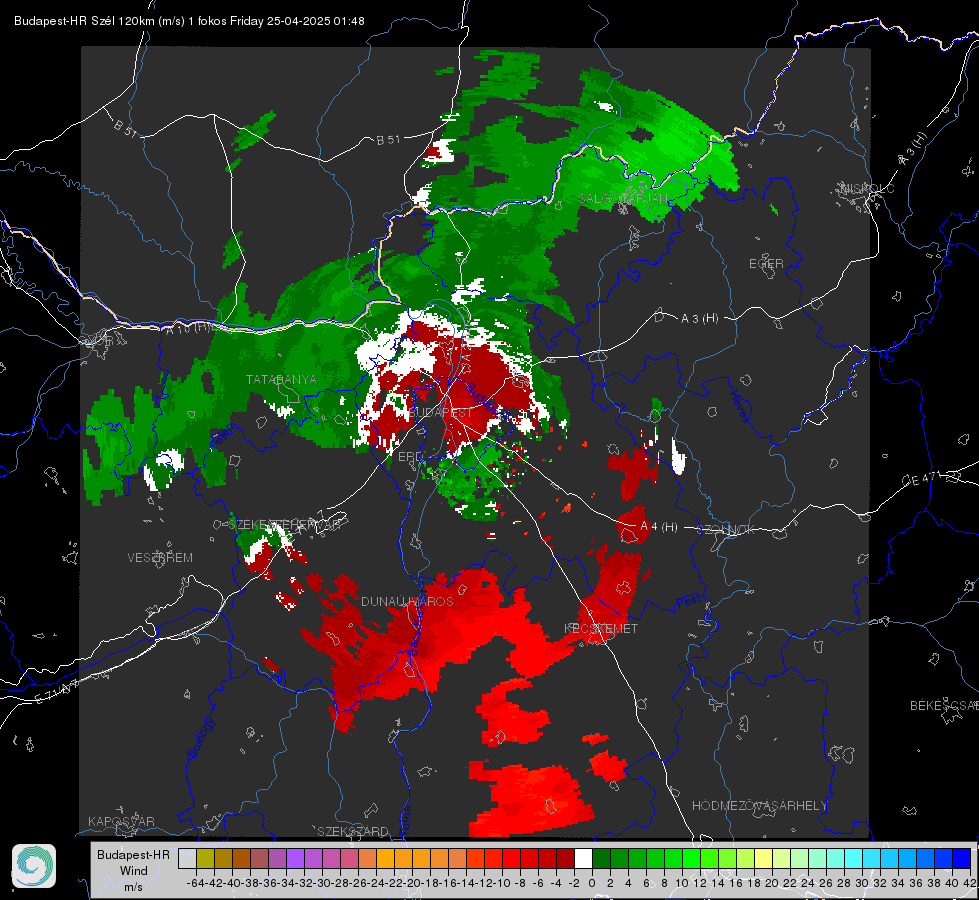Click the 'A 4 (H)' road label
The width and height of the screenshot is (979, 900).
[x=659, y=527]
